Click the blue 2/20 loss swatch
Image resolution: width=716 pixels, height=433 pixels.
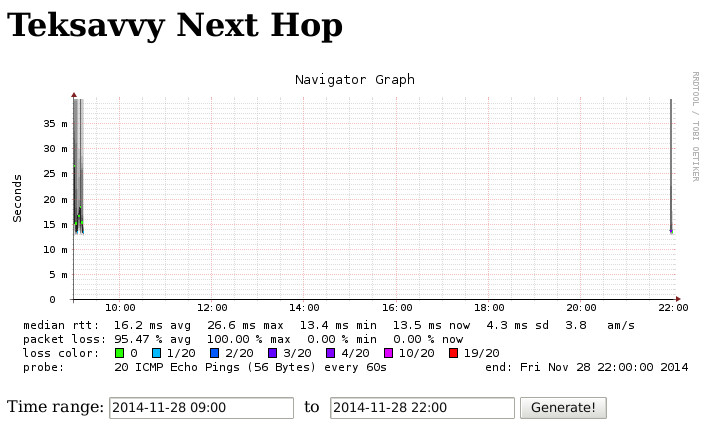click(215, 353)
